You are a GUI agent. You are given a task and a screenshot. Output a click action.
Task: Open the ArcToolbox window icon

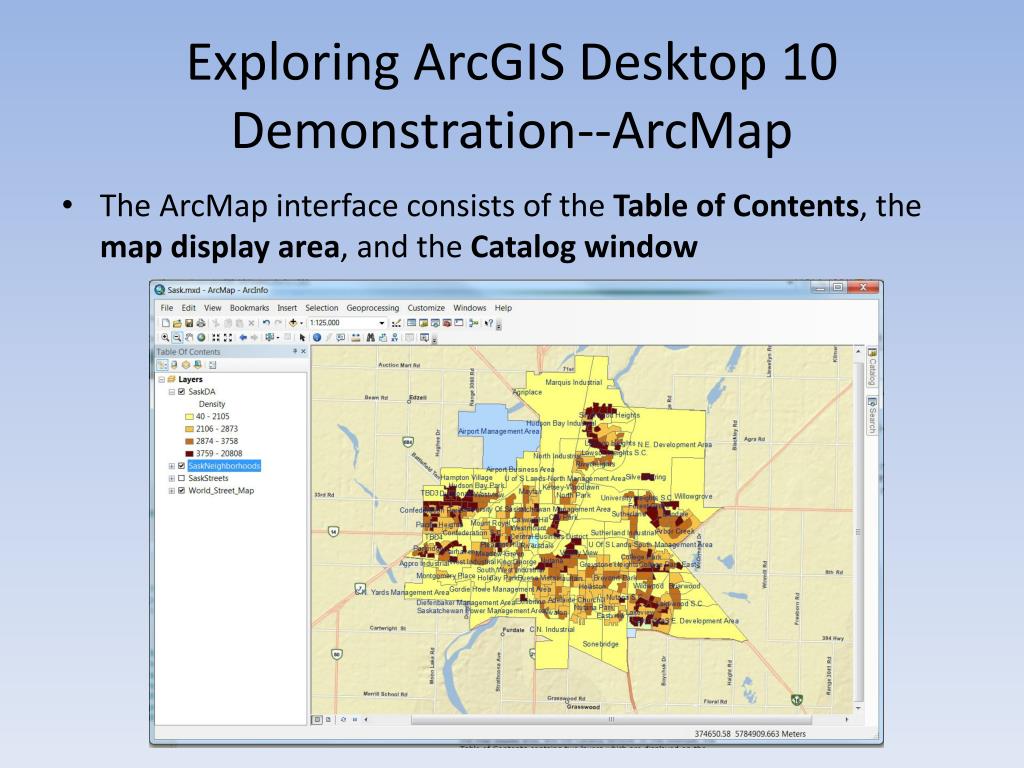pos(447,323)
